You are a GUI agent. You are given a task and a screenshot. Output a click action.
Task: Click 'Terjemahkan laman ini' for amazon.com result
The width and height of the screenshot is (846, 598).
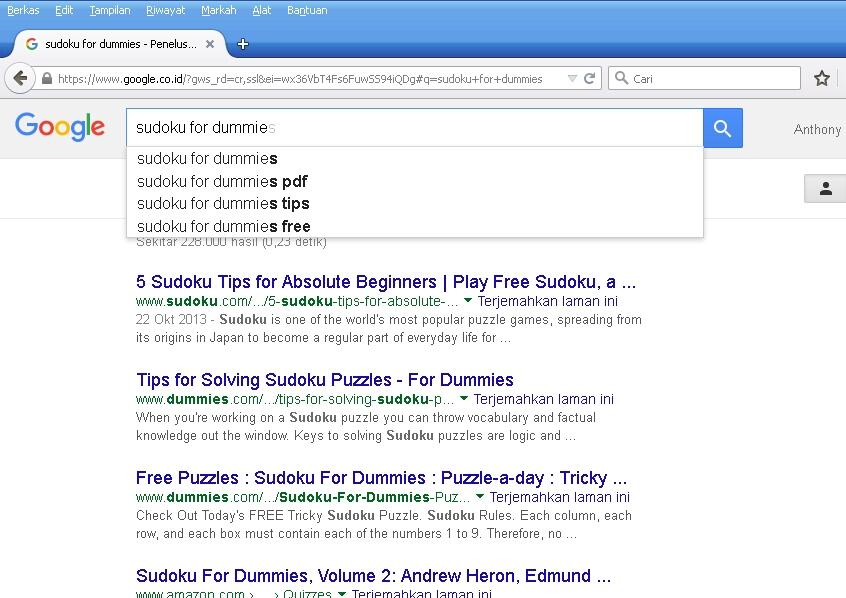pos(421,594)
